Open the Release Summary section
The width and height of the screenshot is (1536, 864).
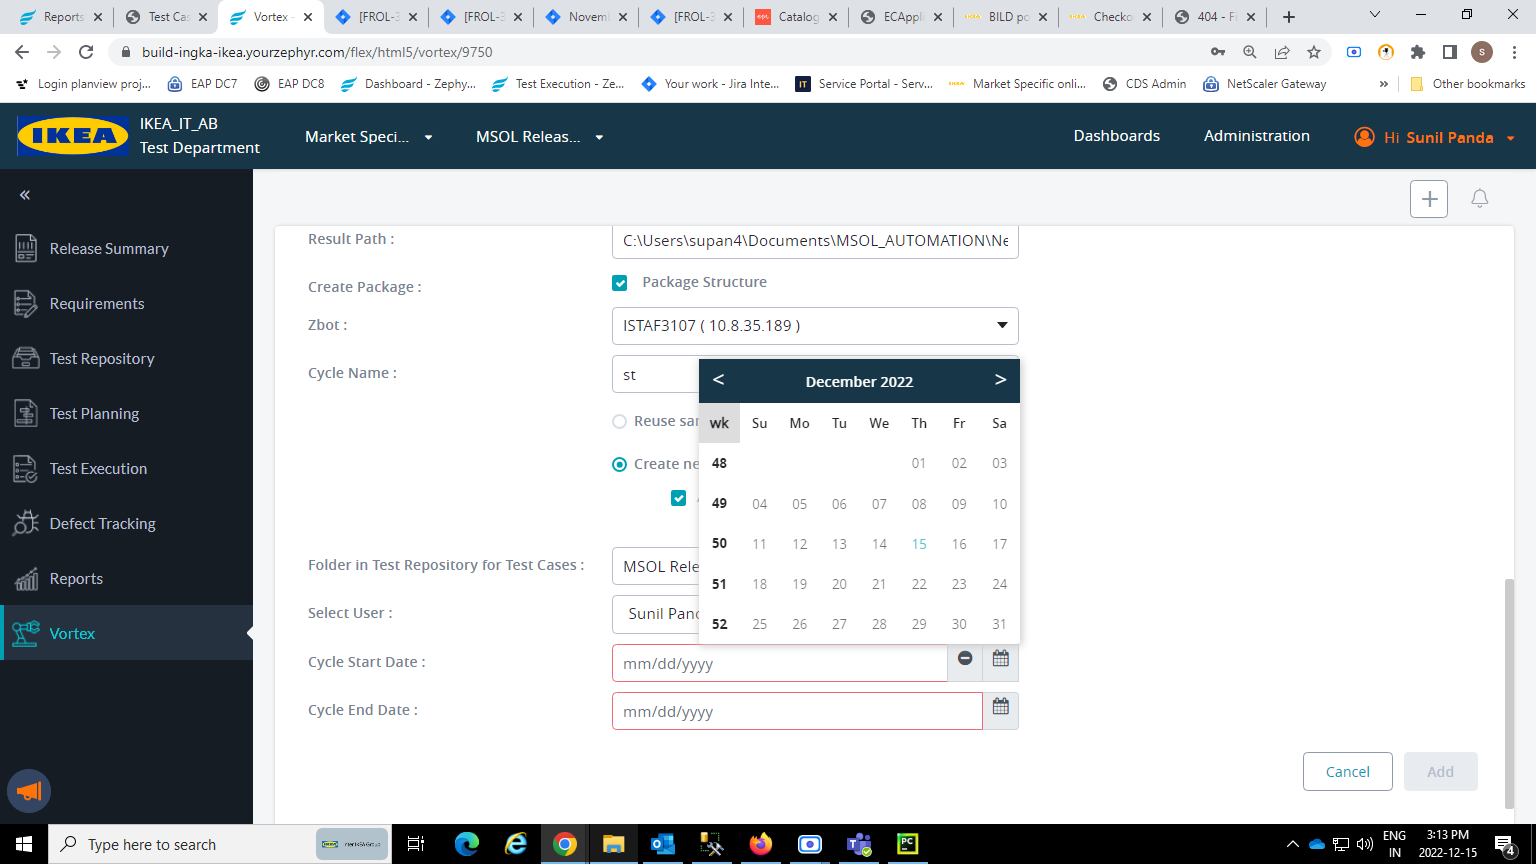pyautogui.click(x=110, y=248)
